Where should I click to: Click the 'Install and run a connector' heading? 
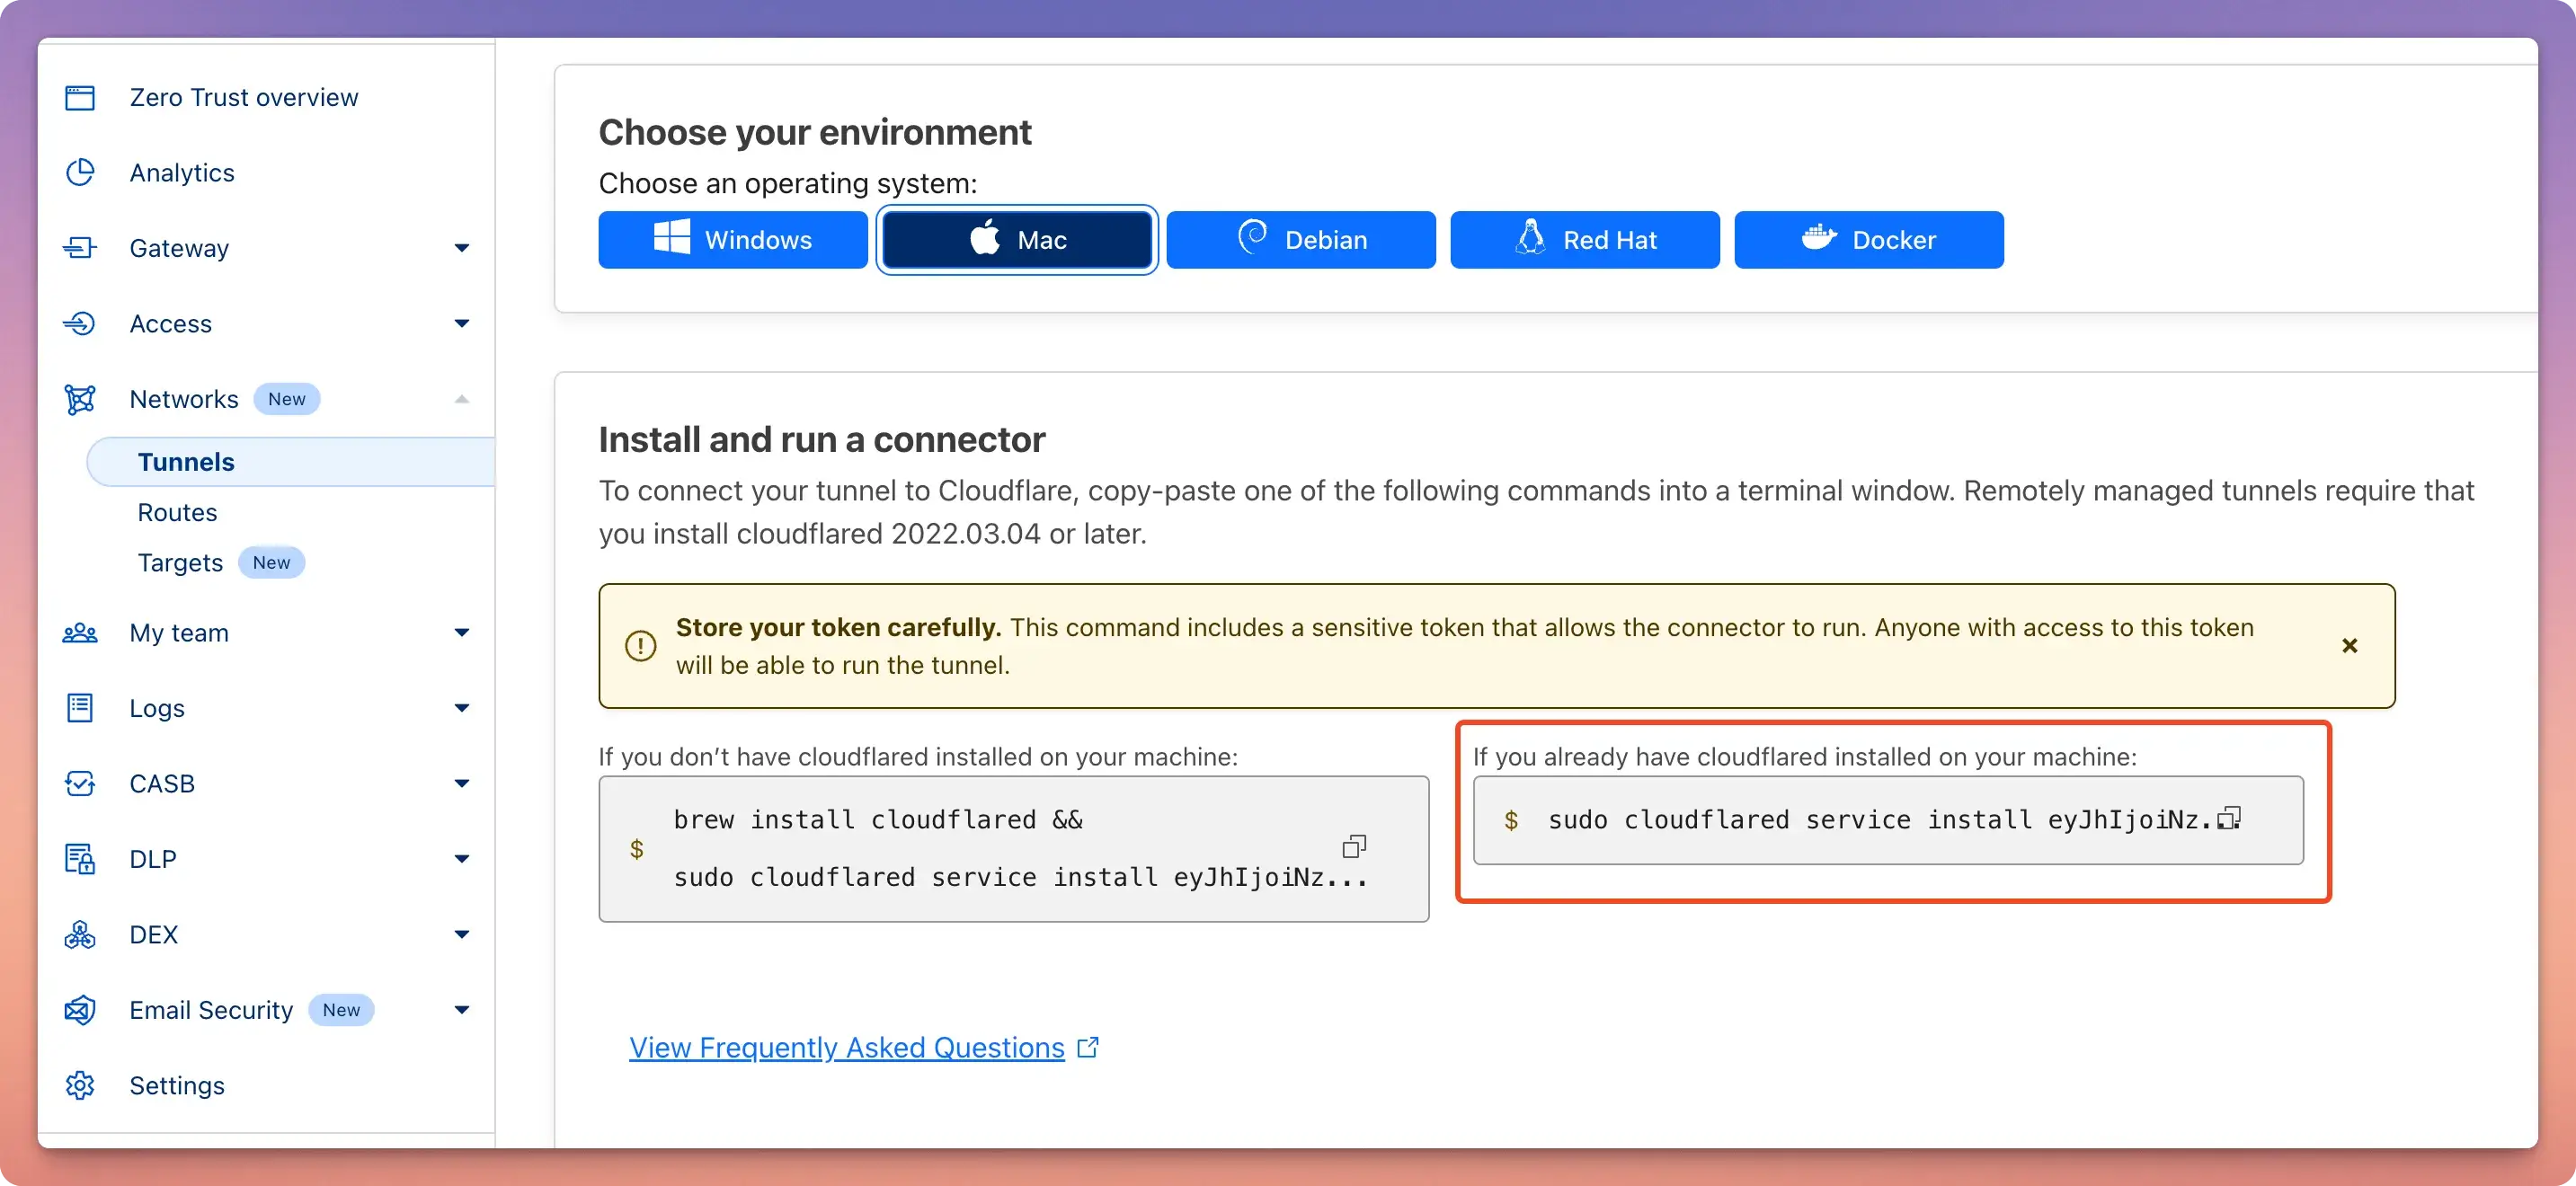tap(822, 440)
